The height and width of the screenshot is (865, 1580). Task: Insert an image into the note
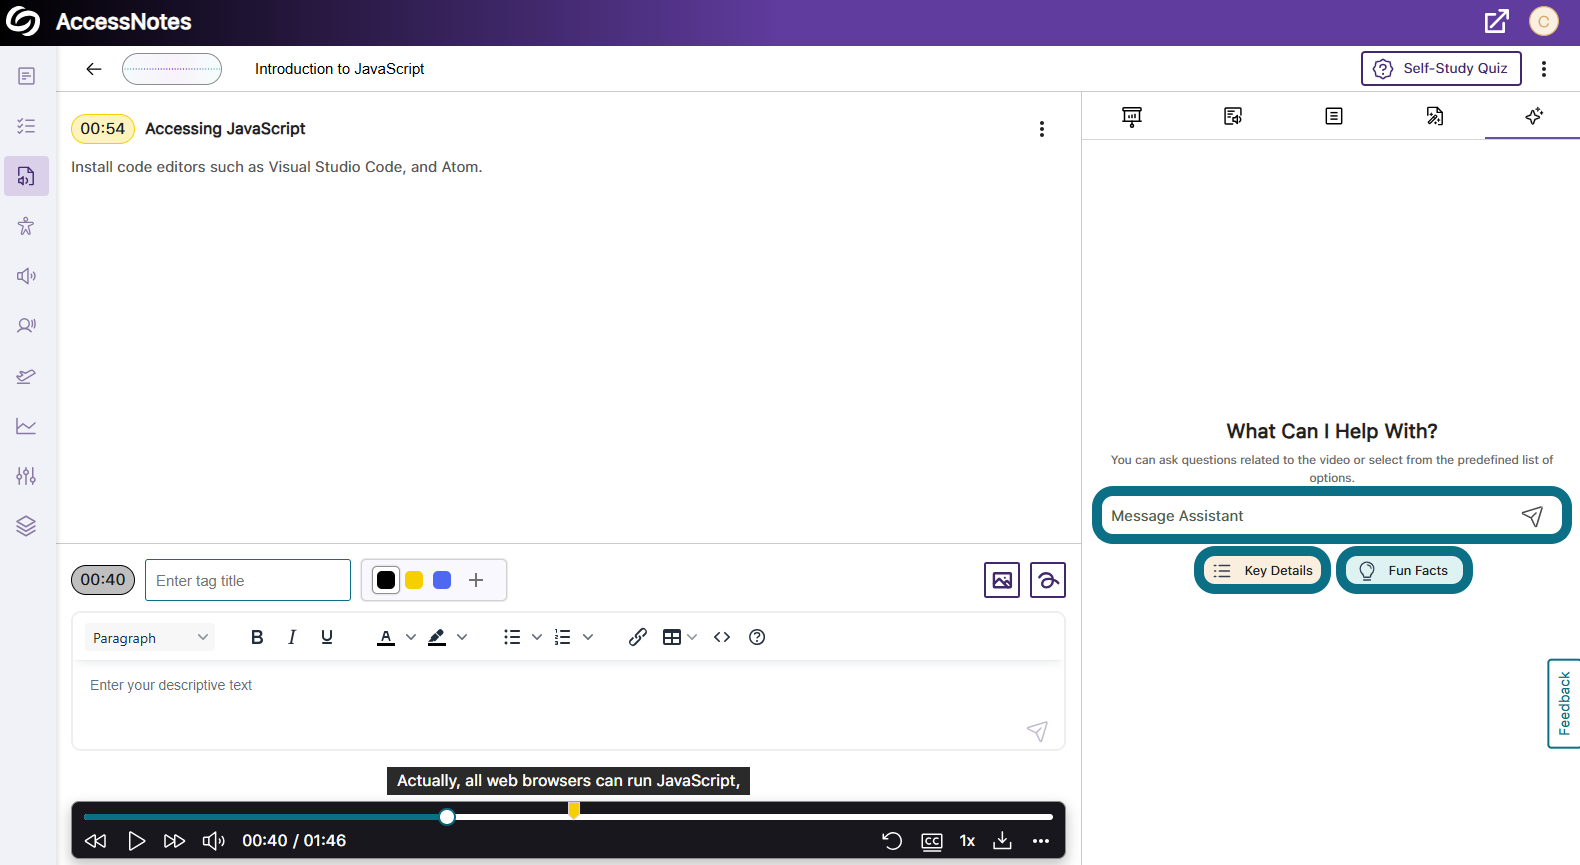point(1002,580)
